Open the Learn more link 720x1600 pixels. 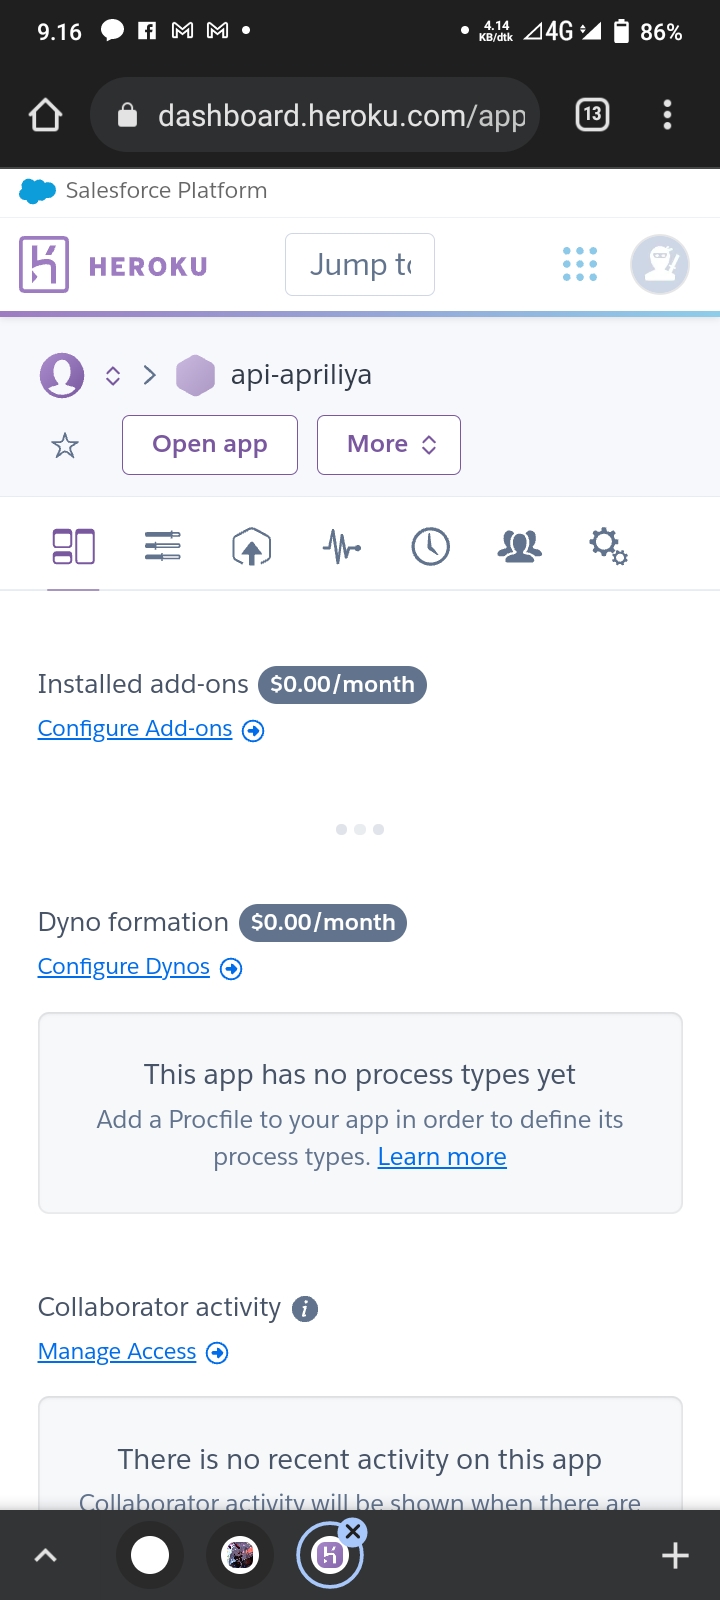(x=442, y=1157)
